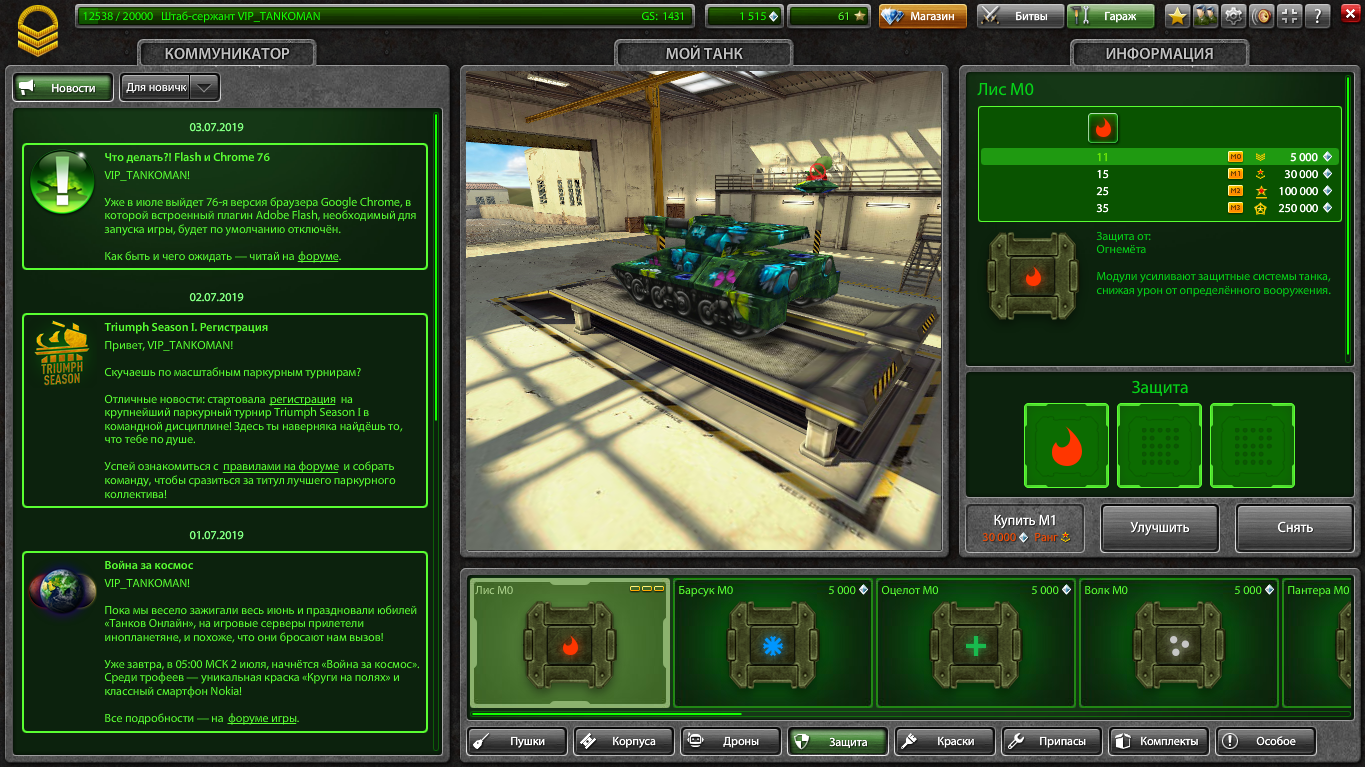Open the Гараж garage button
1365x767 pixels.
coord(1110,16)
